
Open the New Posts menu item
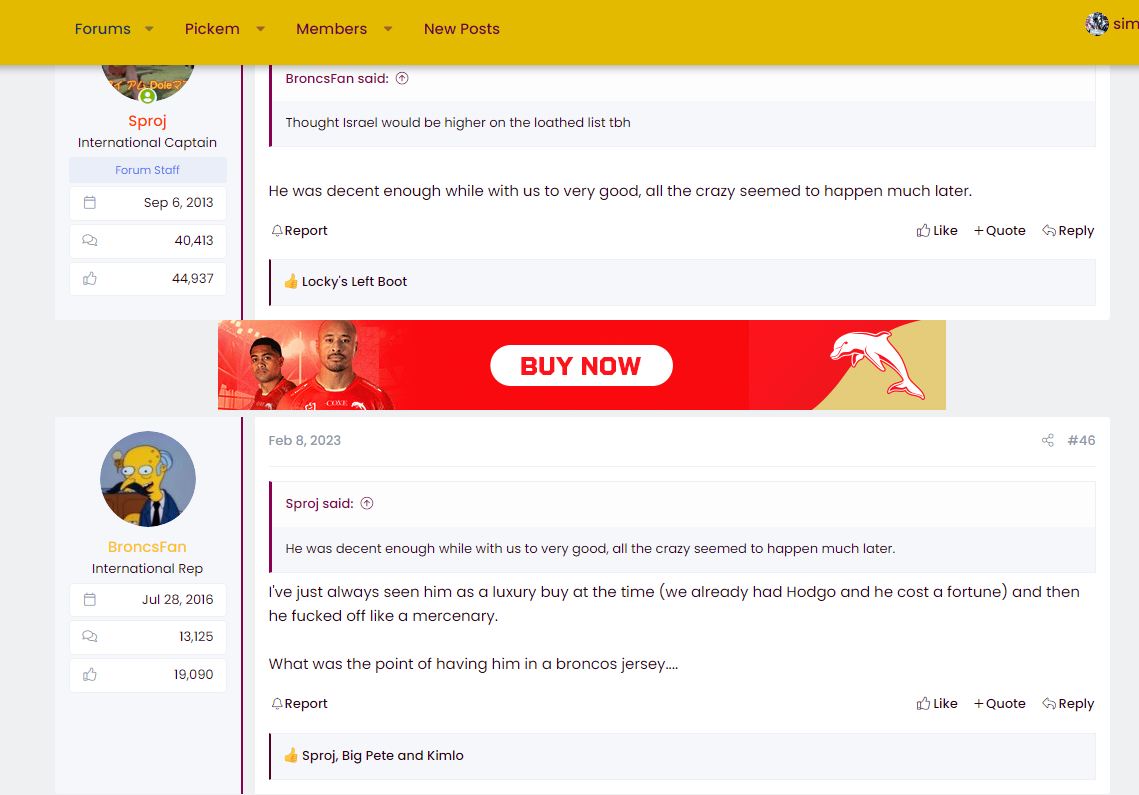point(462,29)
